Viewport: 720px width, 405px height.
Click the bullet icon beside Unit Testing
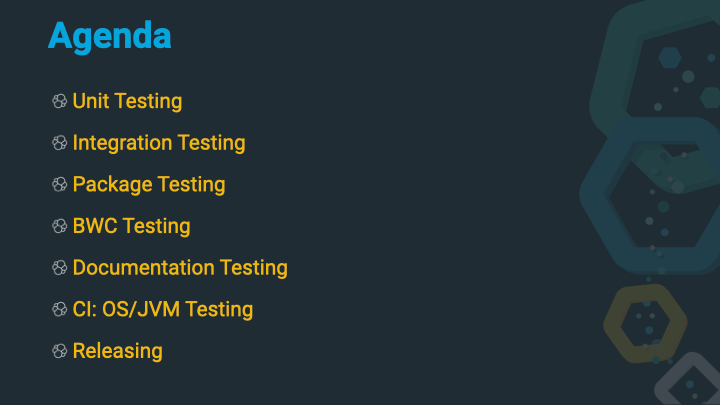pos(60,101)
